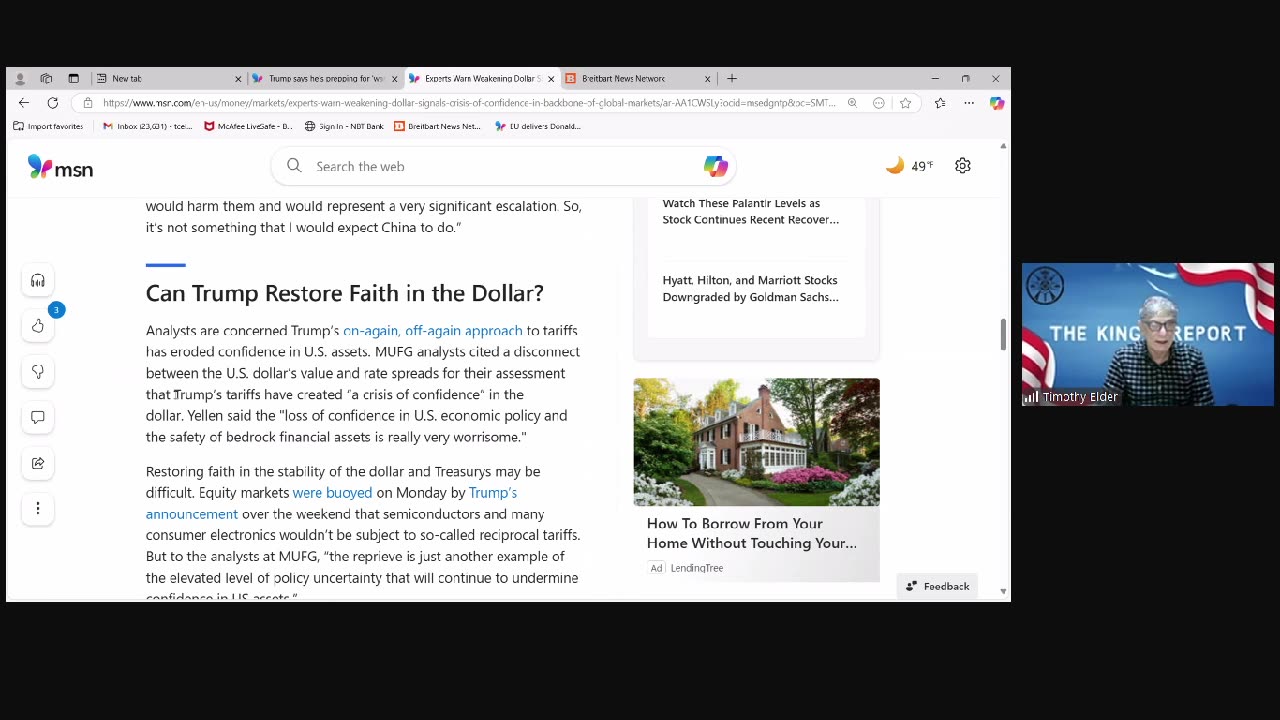The image size is (1280, 720).
Task: Listen to article with headphones icon
Action: coord(38,281)
